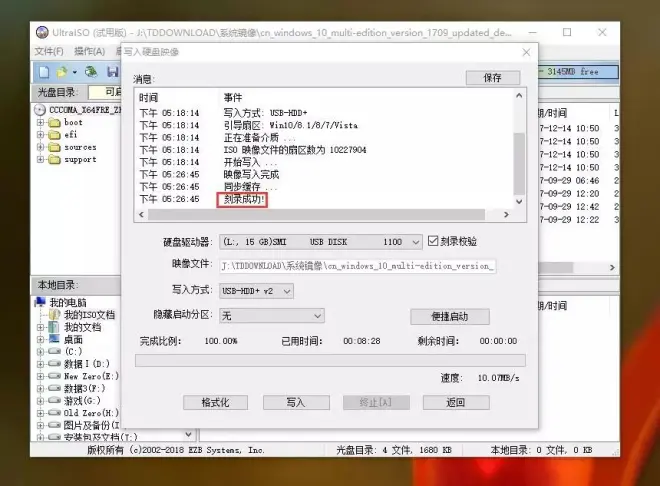Select 我的ISO文档 in local tree

[89, 315]
